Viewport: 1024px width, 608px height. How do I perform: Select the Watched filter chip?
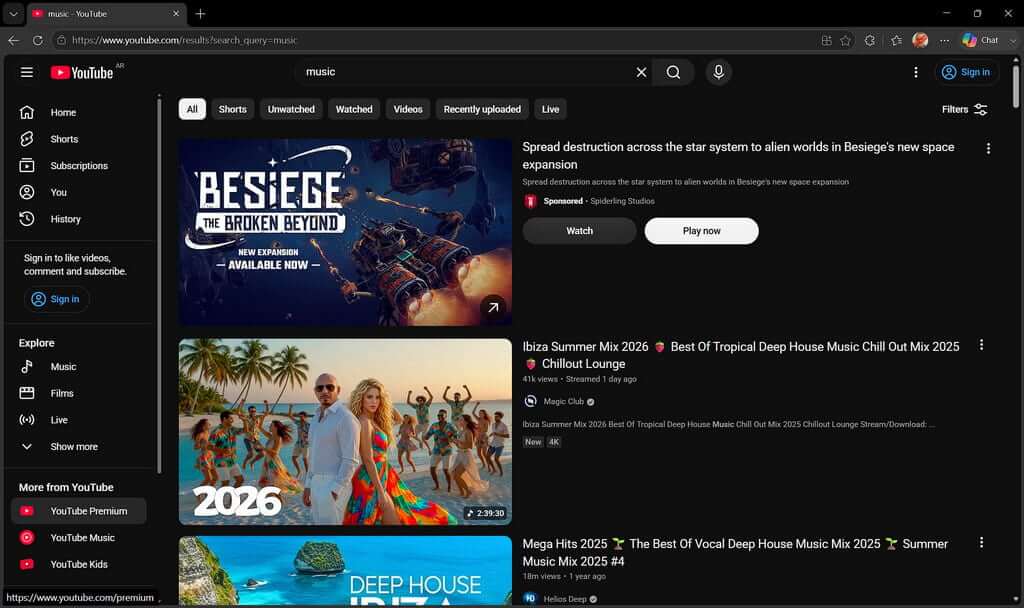pos(354,110)
